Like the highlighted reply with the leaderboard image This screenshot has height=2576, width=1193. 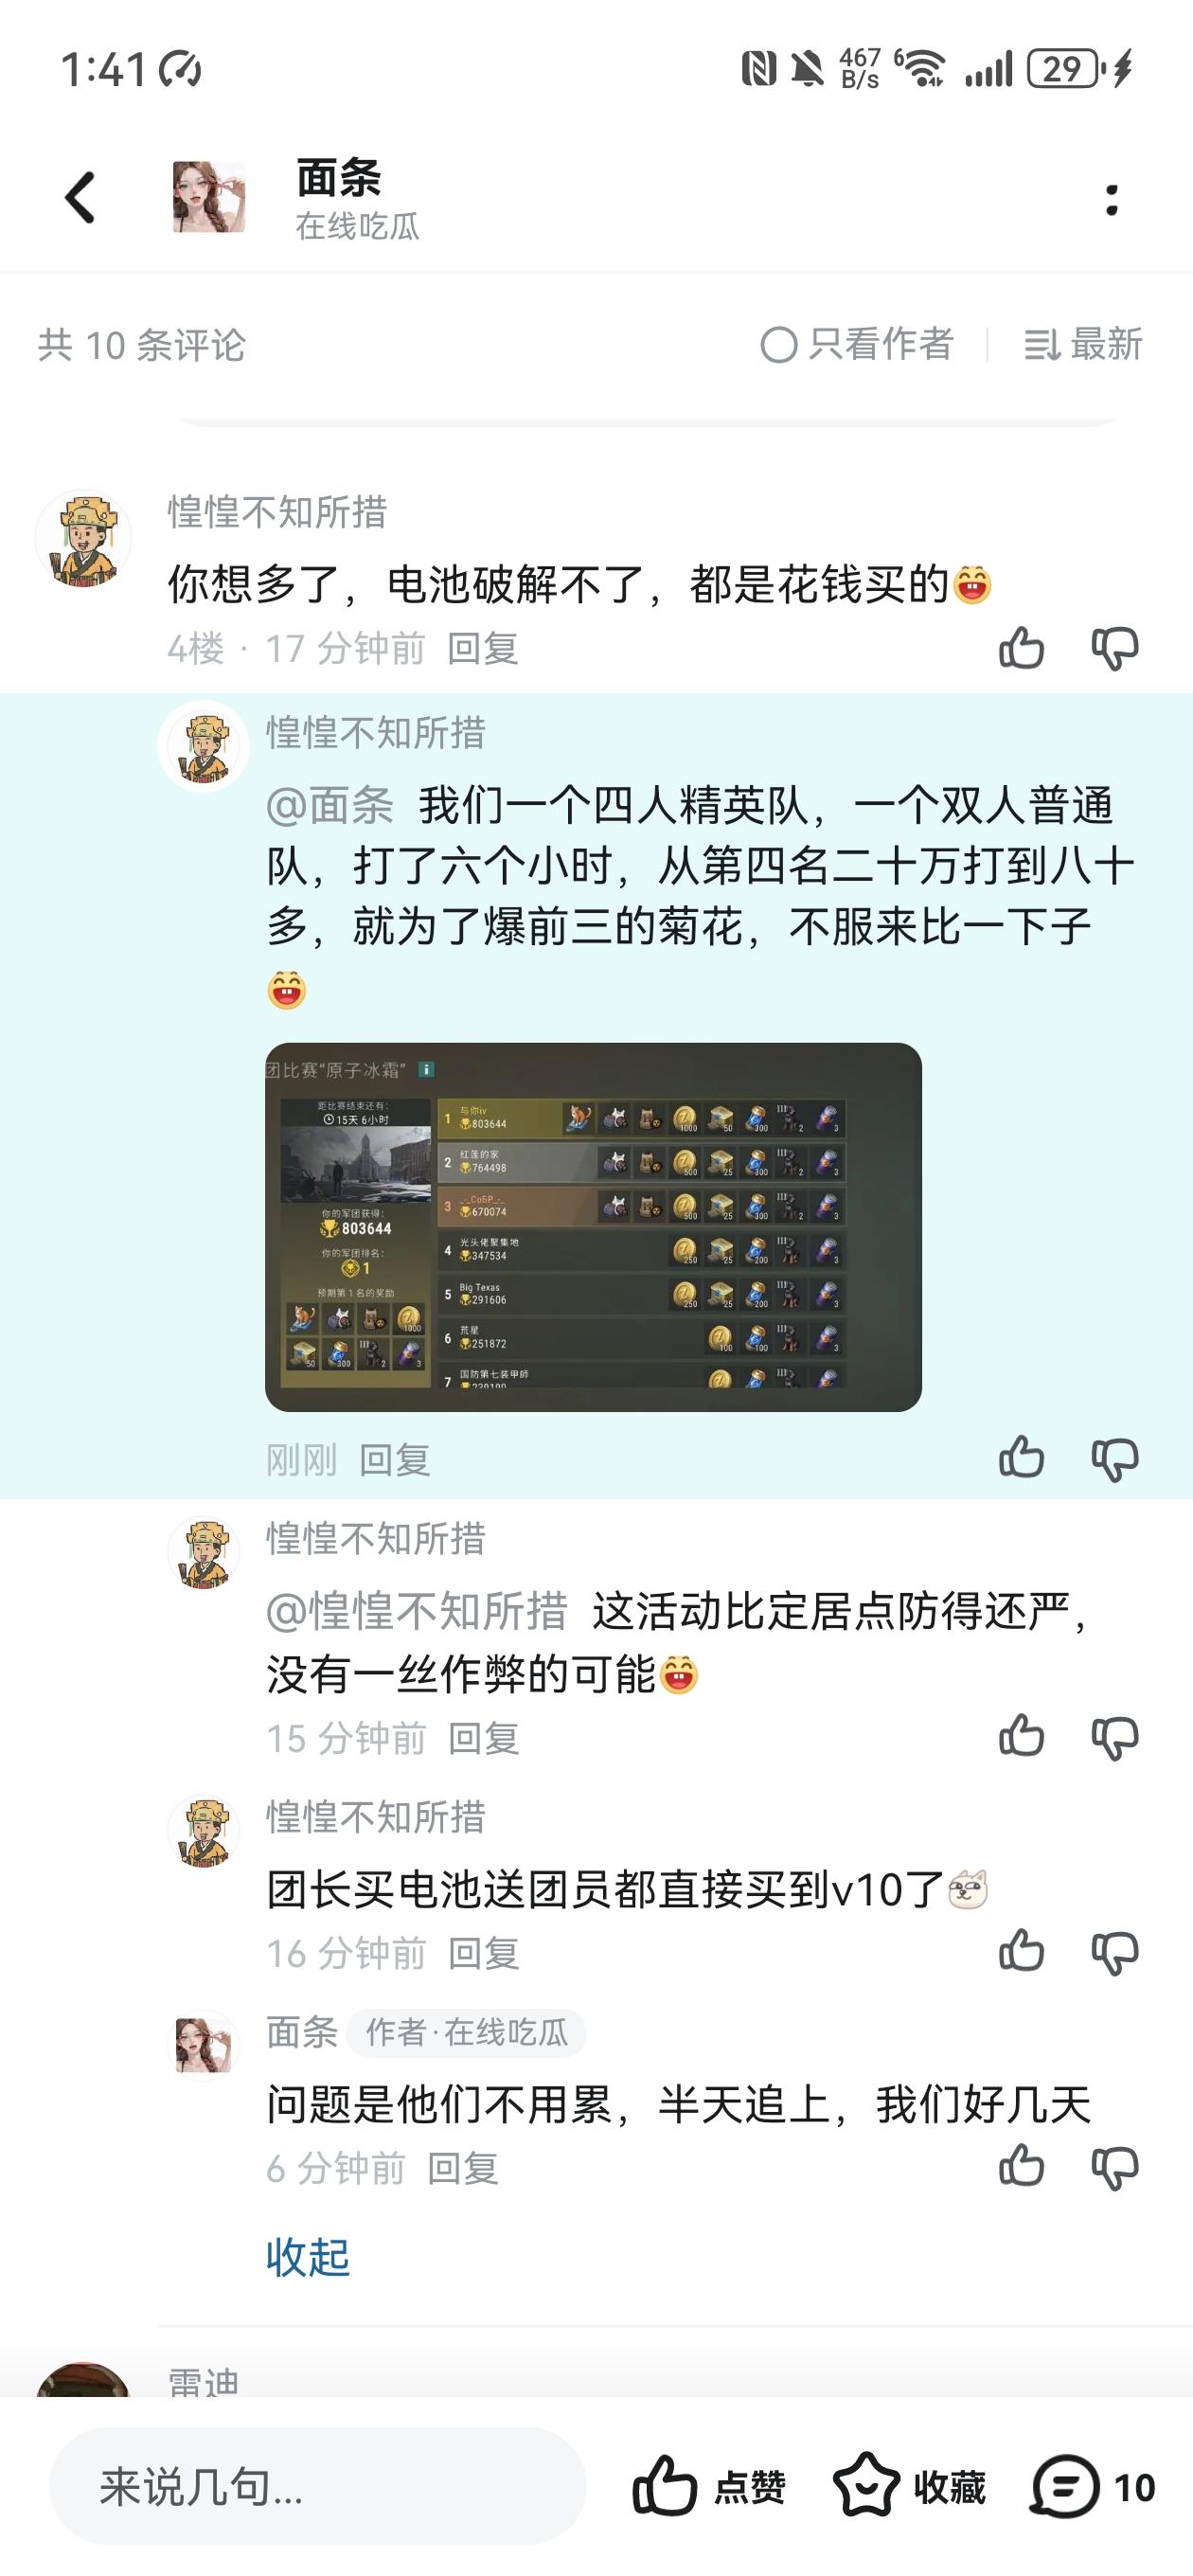1021,1457
